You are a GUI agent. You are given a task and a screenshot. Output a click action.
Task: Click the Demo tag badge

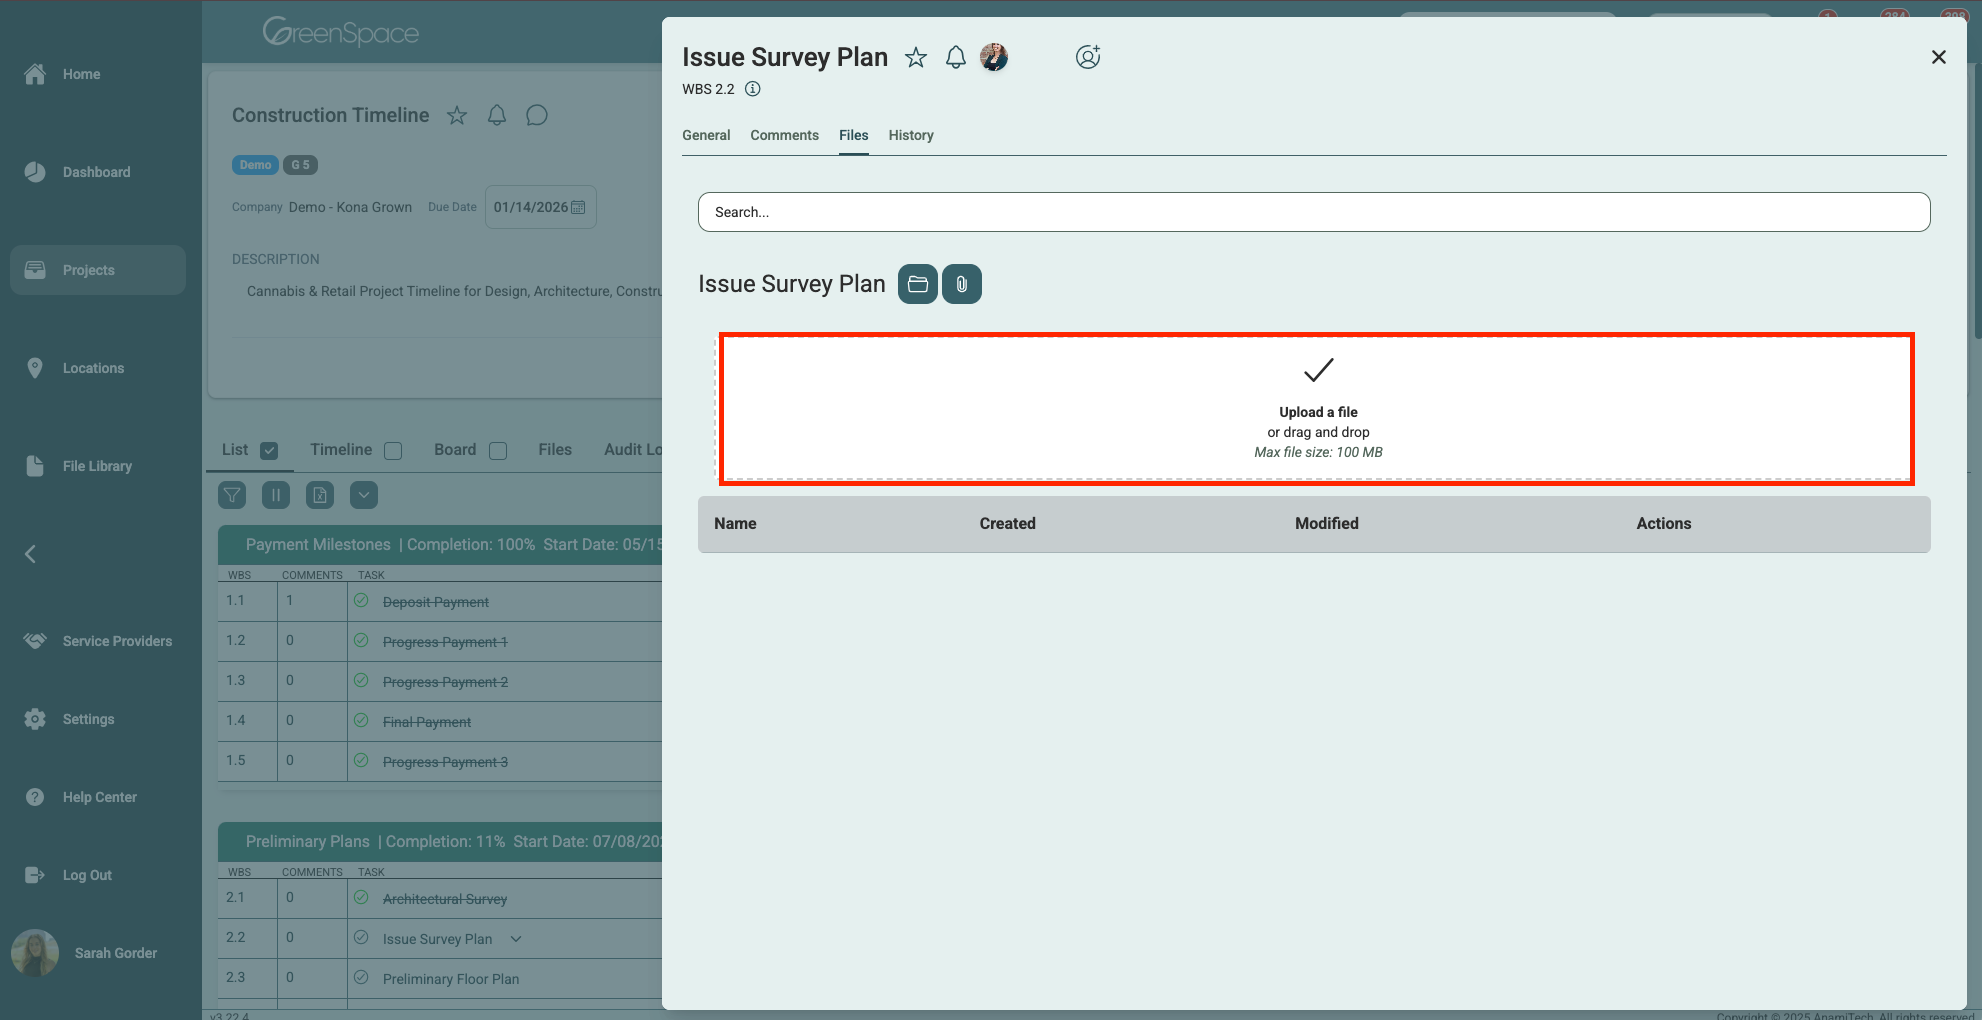click(x=255, y=165)
